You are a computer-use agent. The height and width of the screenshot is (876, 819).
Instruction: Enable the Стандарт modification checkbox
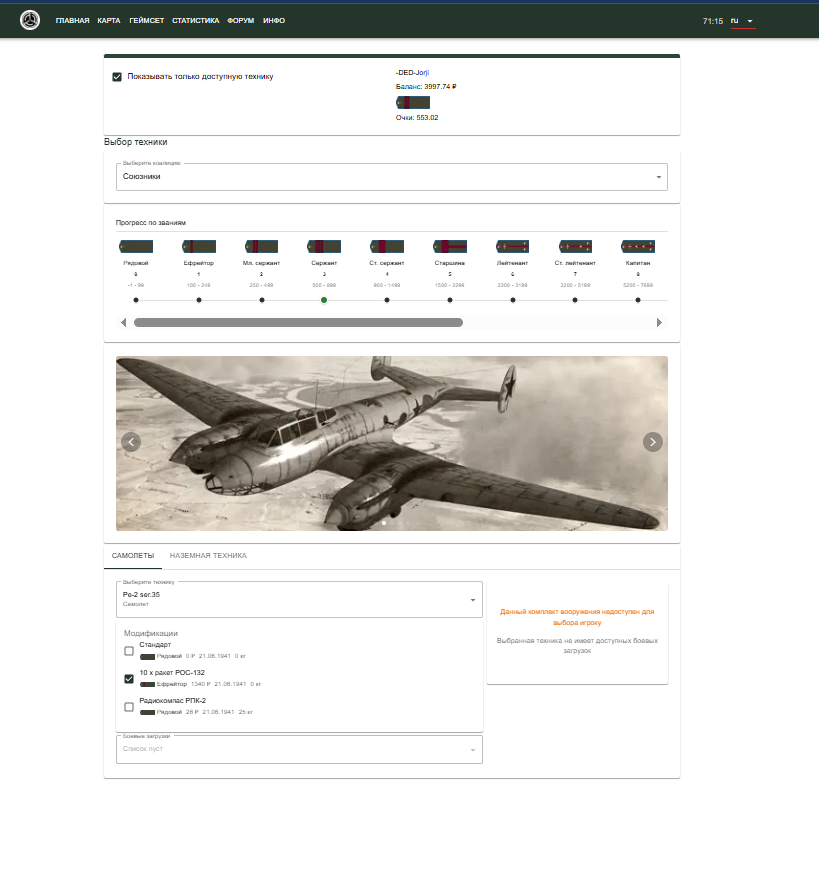tap(129, 651)
